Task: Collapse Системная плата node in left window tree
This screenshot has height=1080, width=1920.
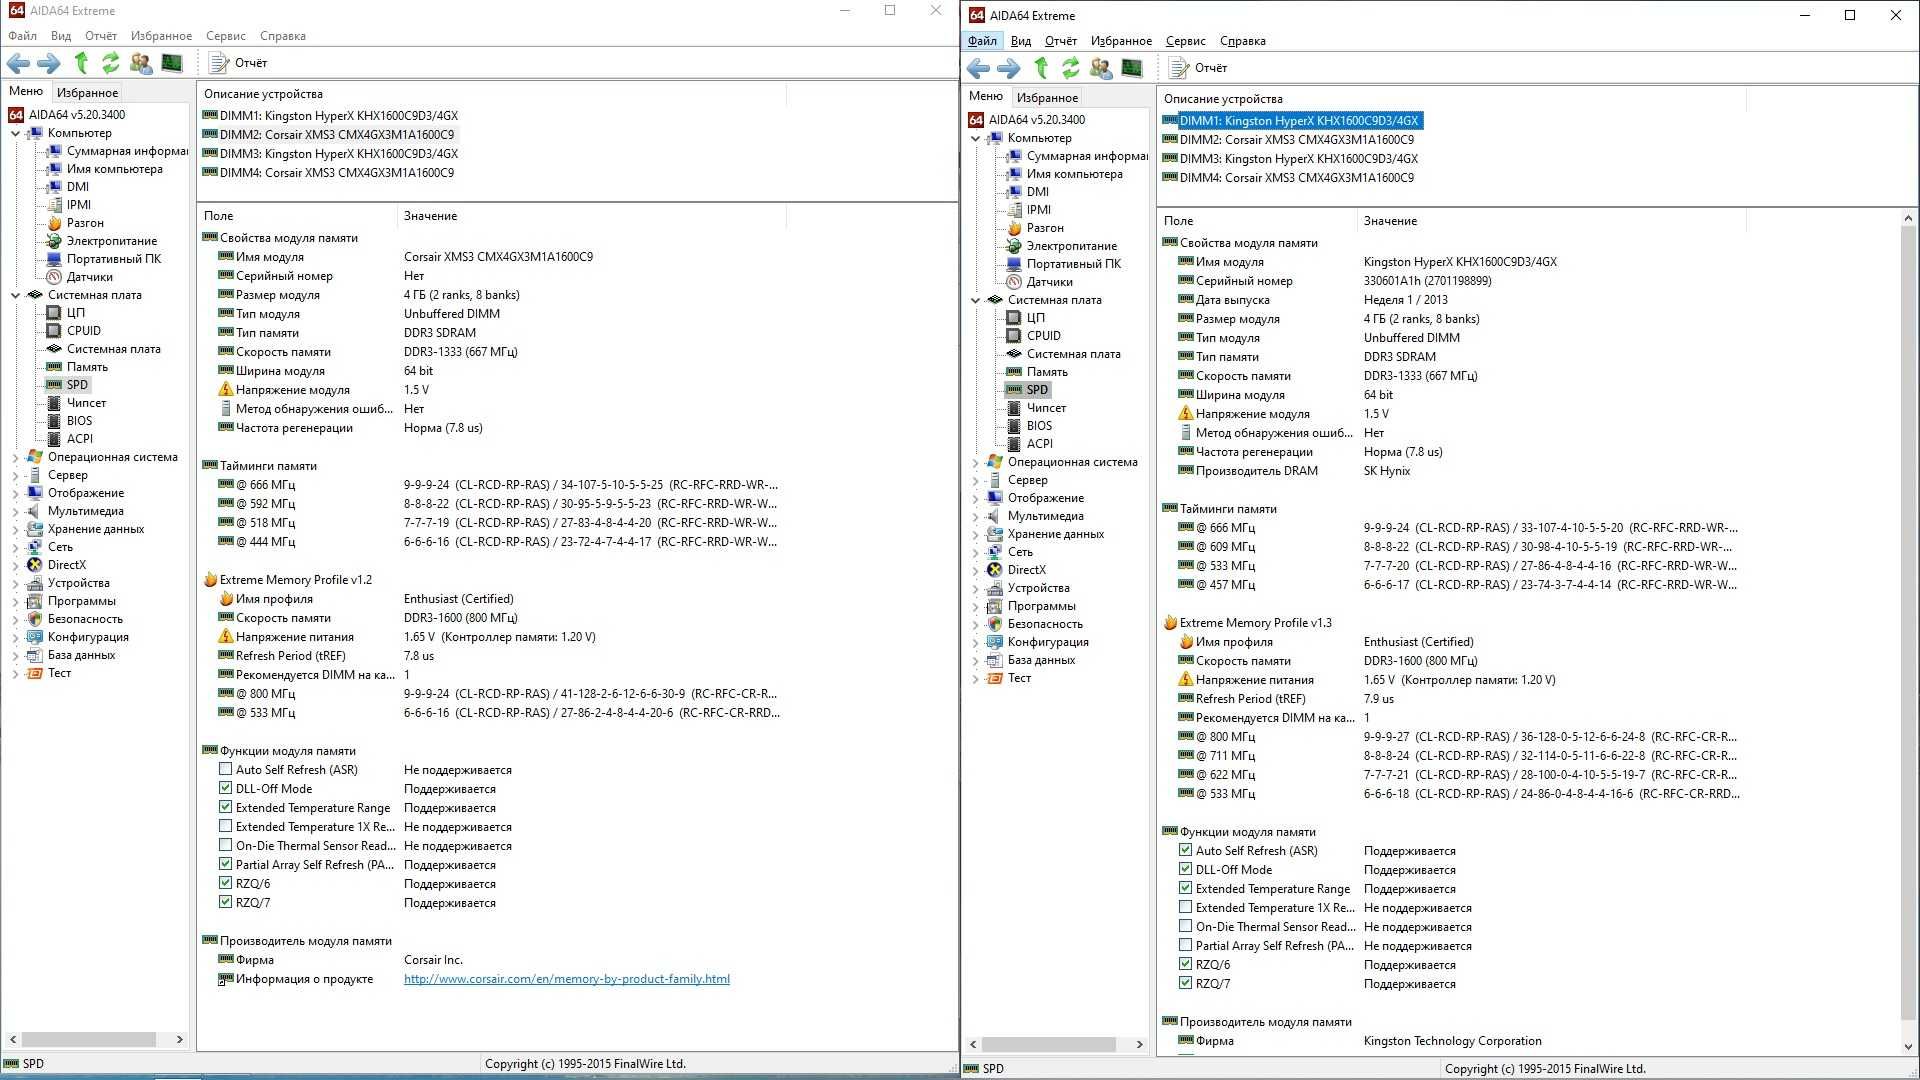Action: point(15,295)
